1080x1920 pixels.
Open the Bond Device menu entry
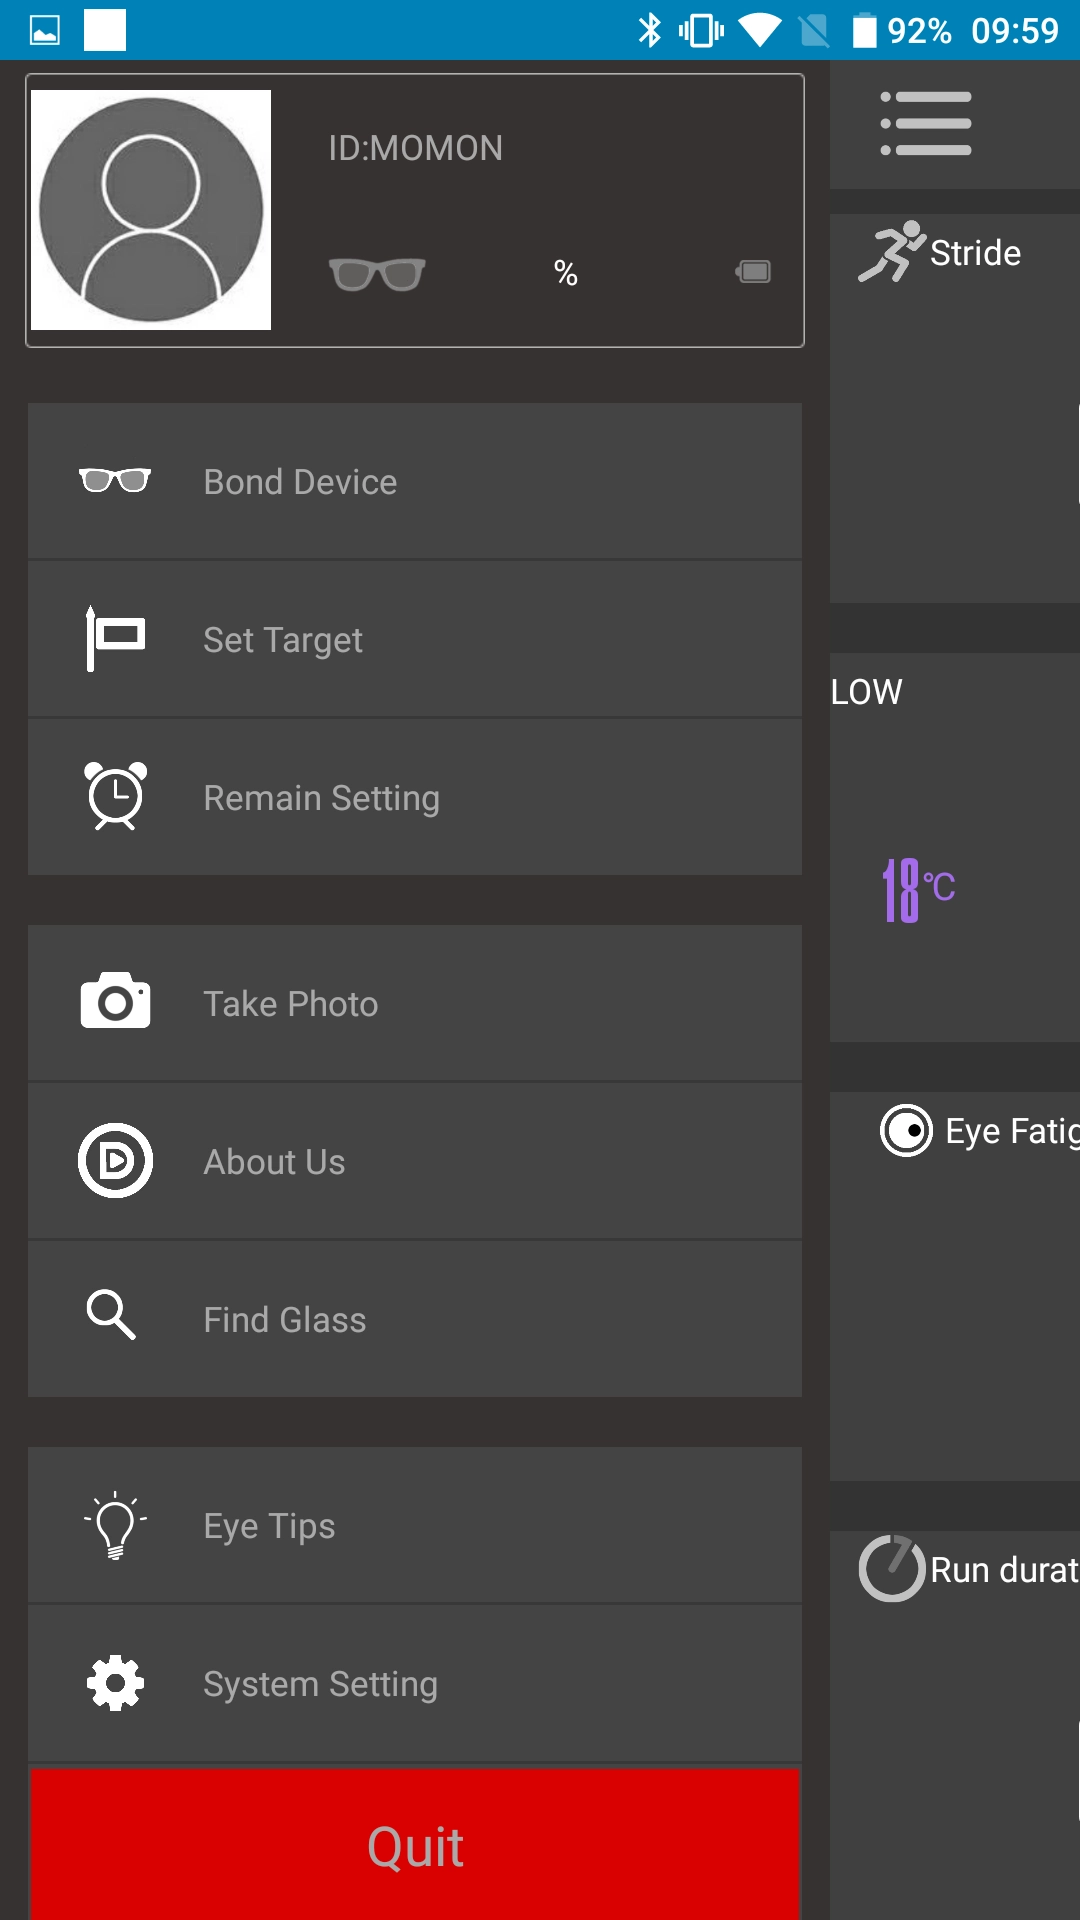(x=415, y=481)
